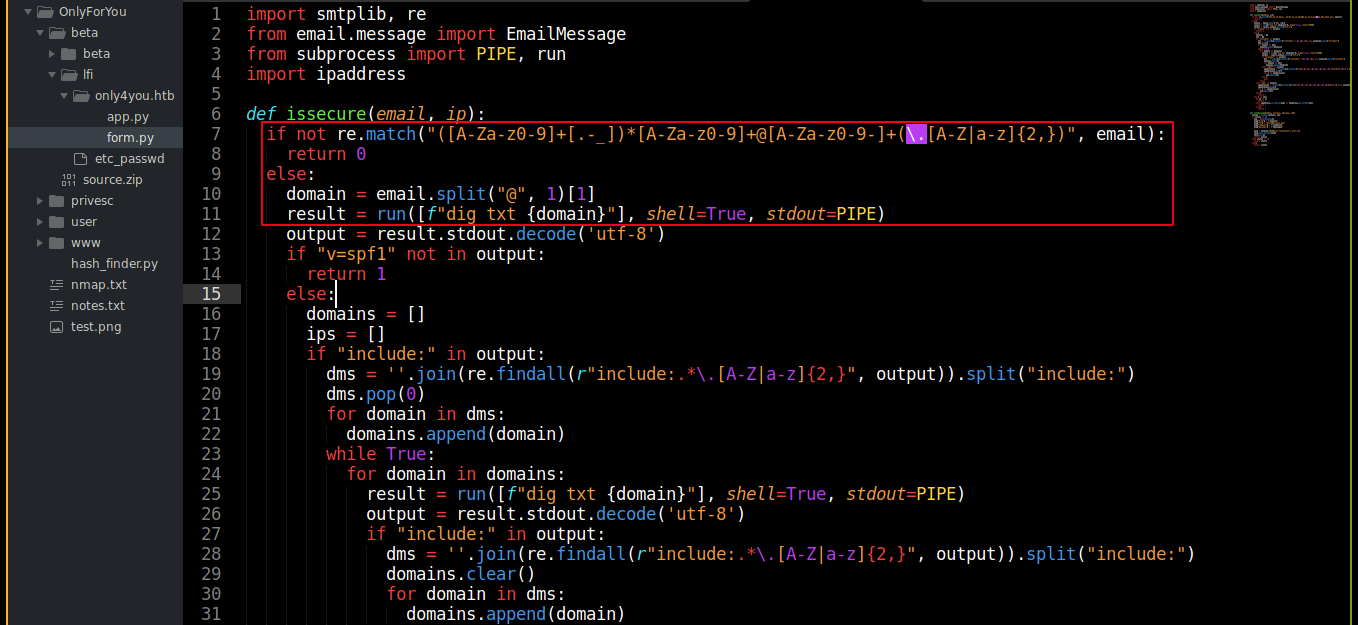Click the nmap.txt text file icon

coord(57,285)
